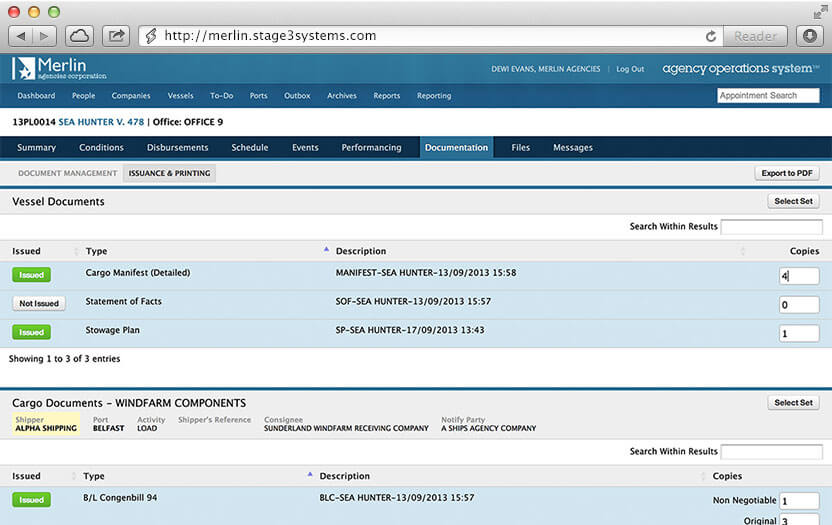Click the Appointment Search field
This screenshot has width=832, height=525.
pos(768,96)
